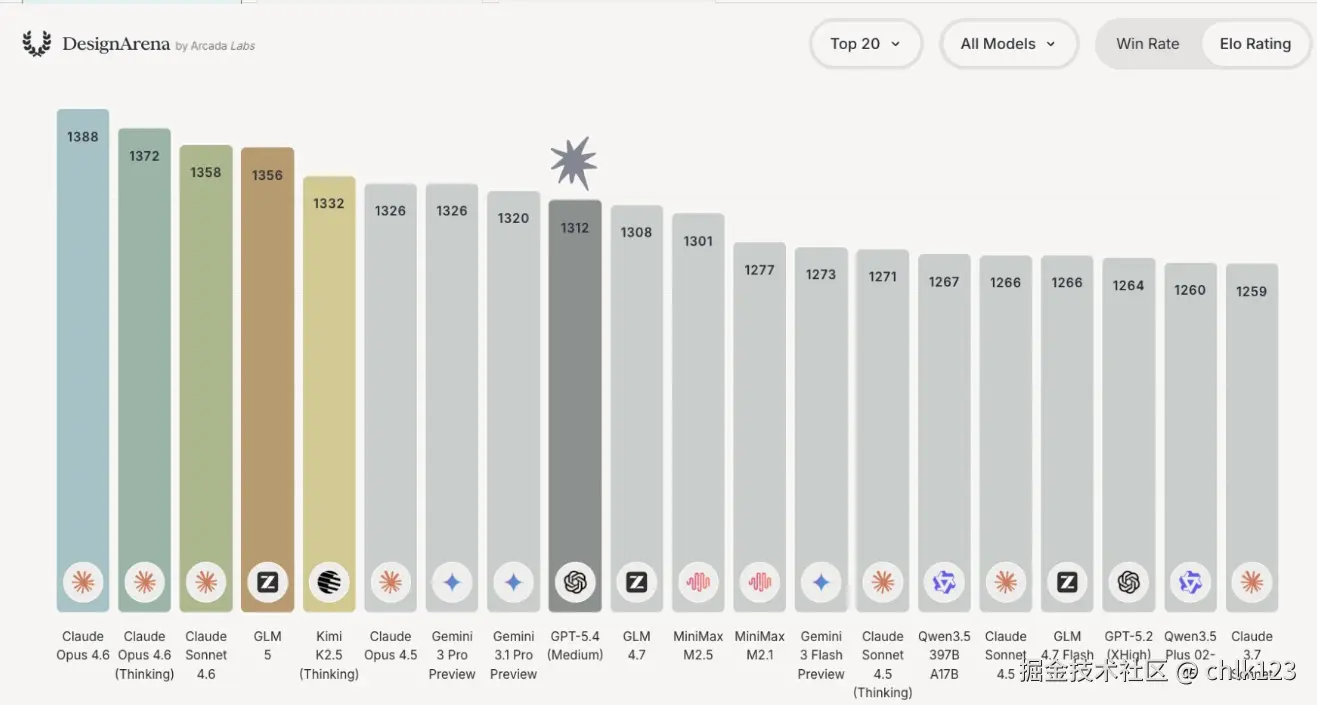Click the GPT-5.4 OpenAI logo icon
This screenshot has height=705, width=1317.
pyautogui.click(x=575, y=582)
